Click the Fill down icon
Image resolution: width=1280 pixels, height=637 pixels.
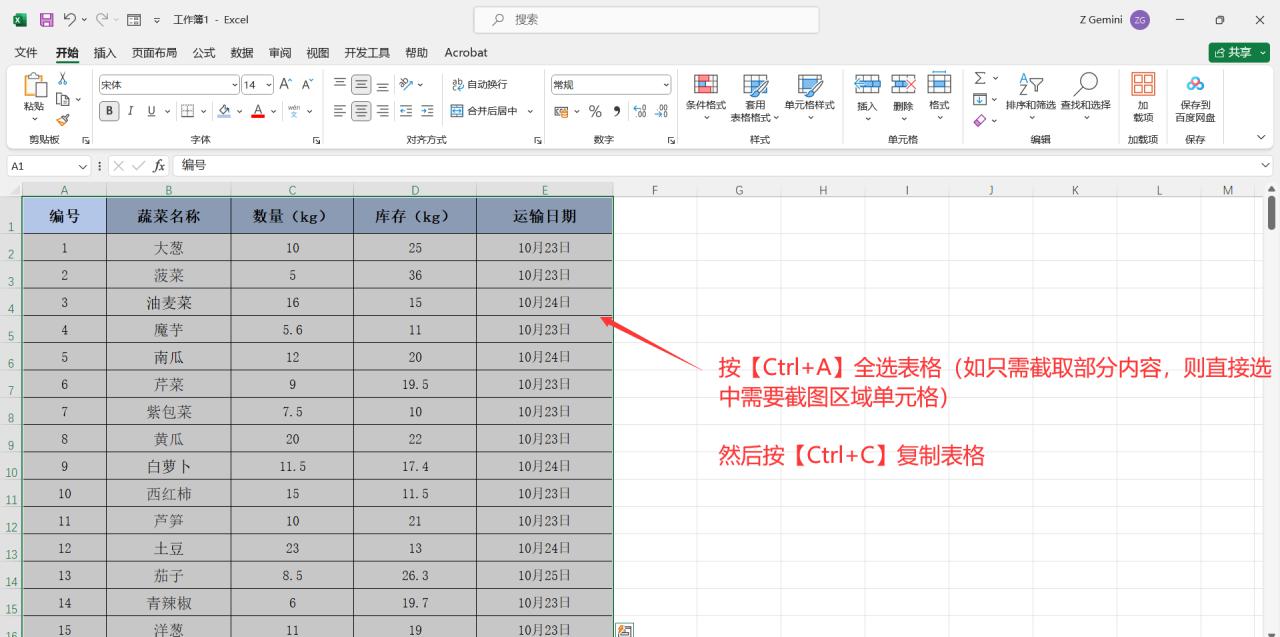tap(980, 99)
